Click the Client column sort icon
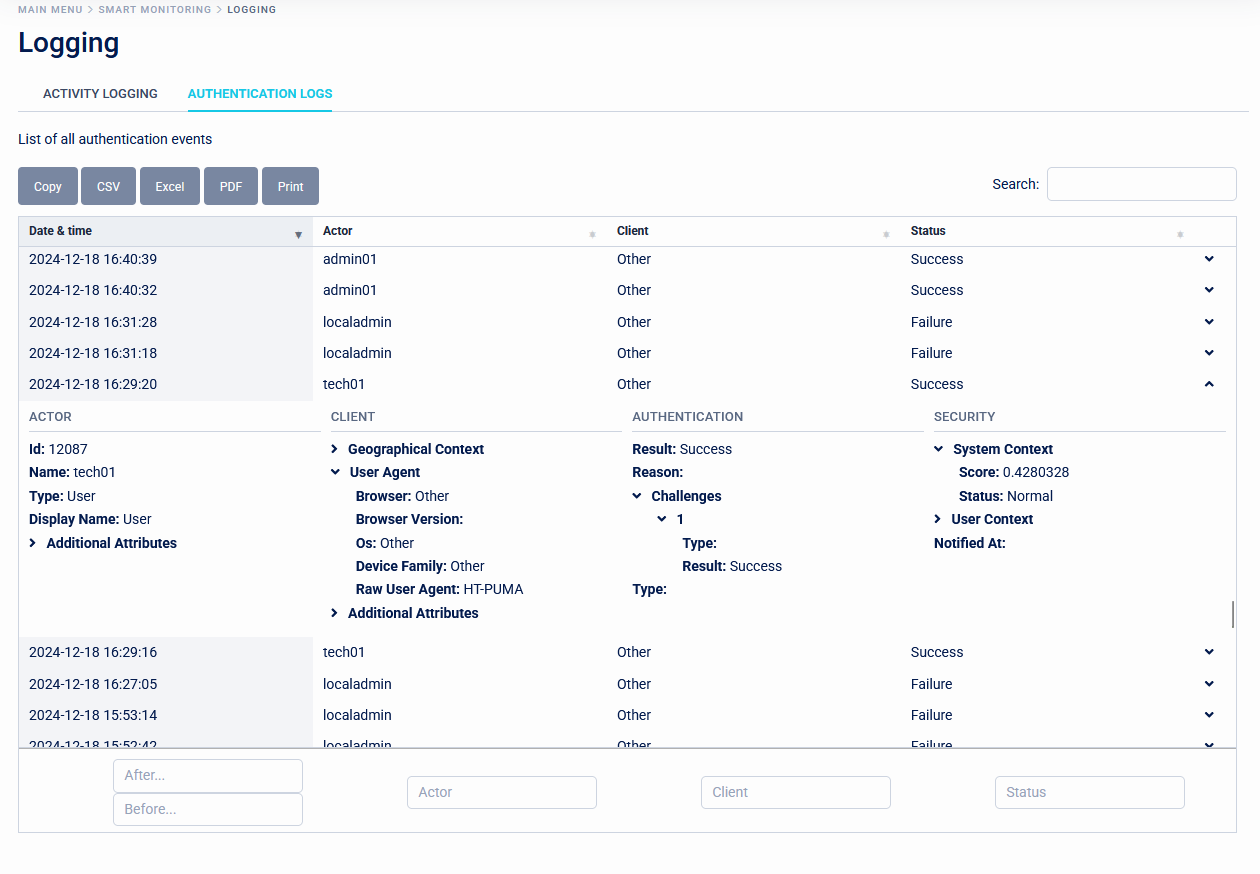This screenshot has height=874, width=1260. pyautogui.click(x=886, y=235)
